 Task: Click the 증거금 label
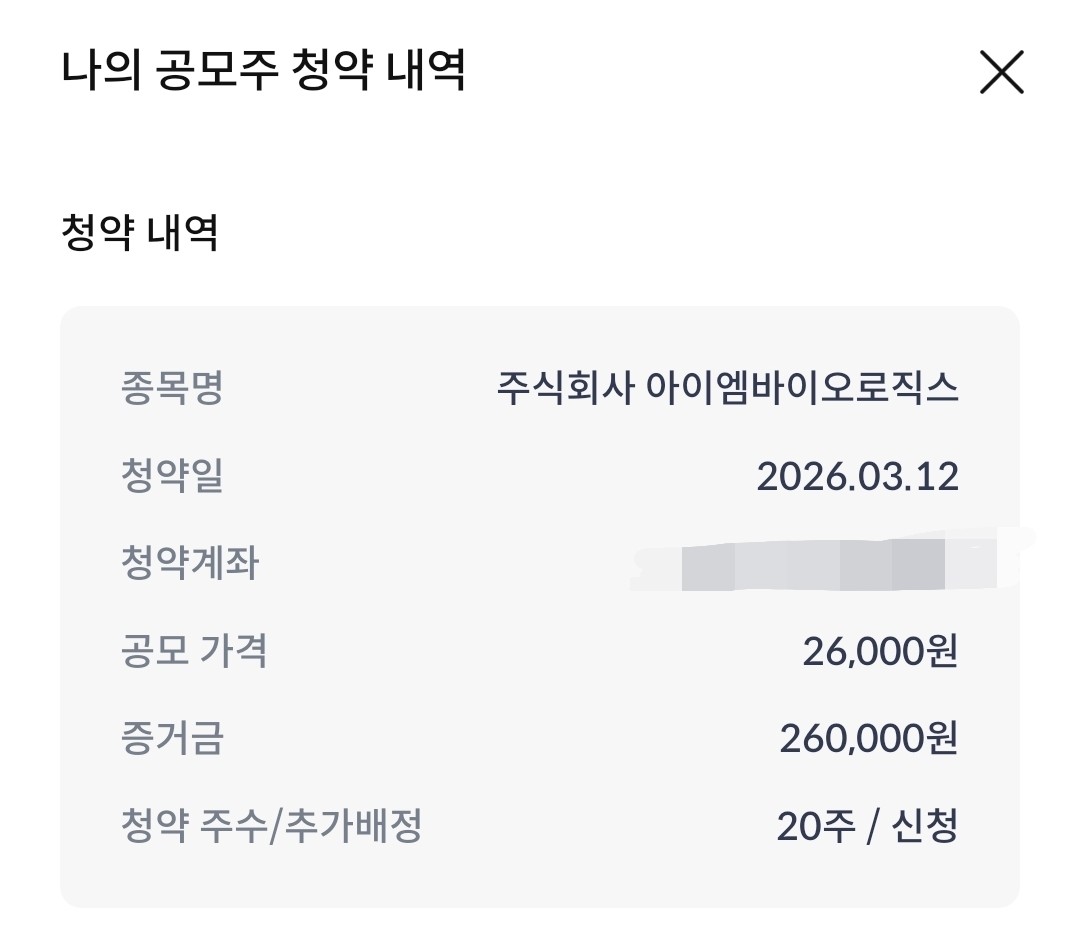click(x=171, y=740)
